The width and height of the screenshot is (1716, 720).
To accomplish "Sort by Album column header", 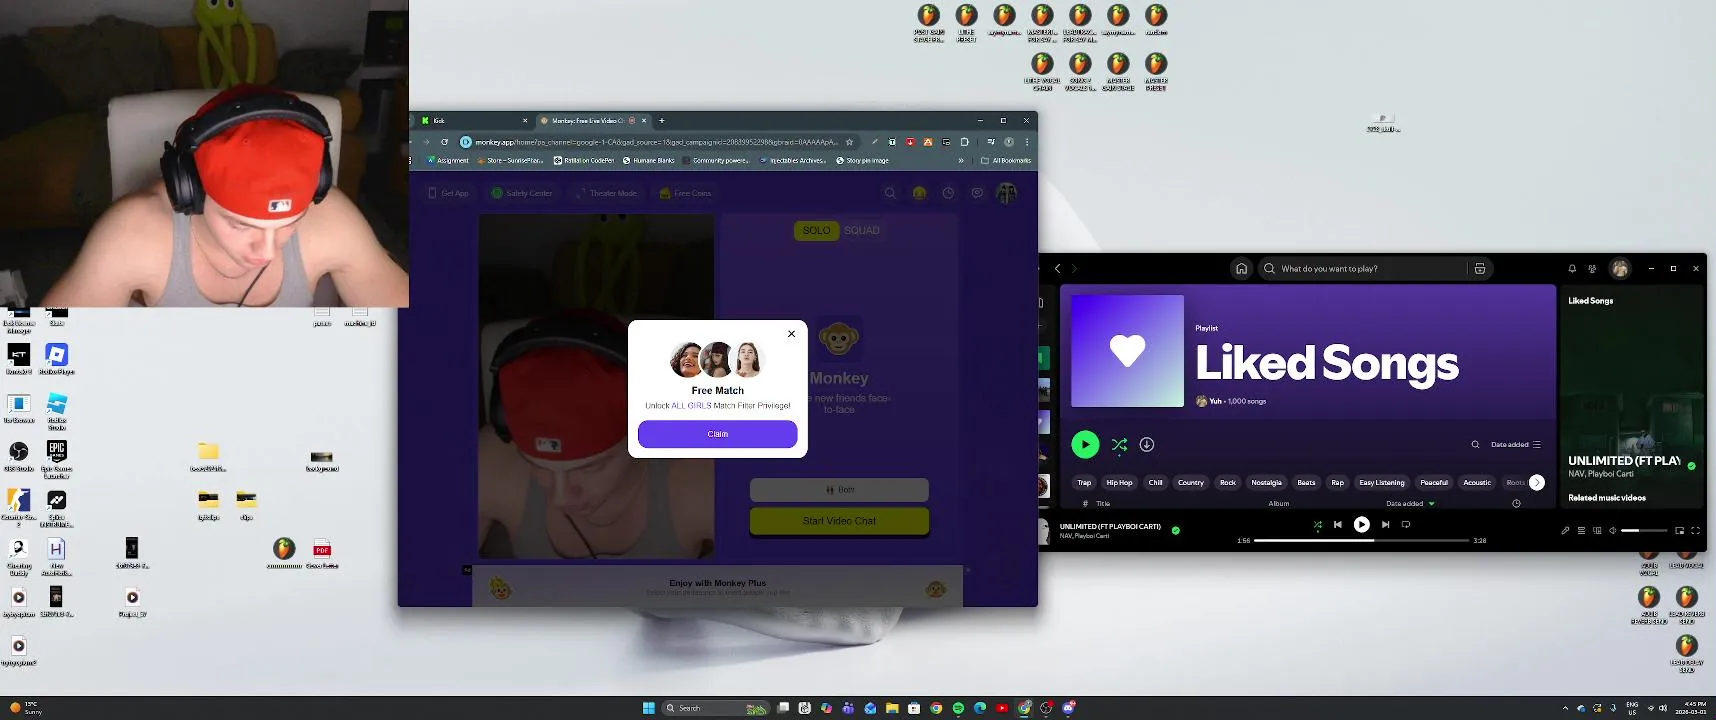I will [x=1279, y=503].
